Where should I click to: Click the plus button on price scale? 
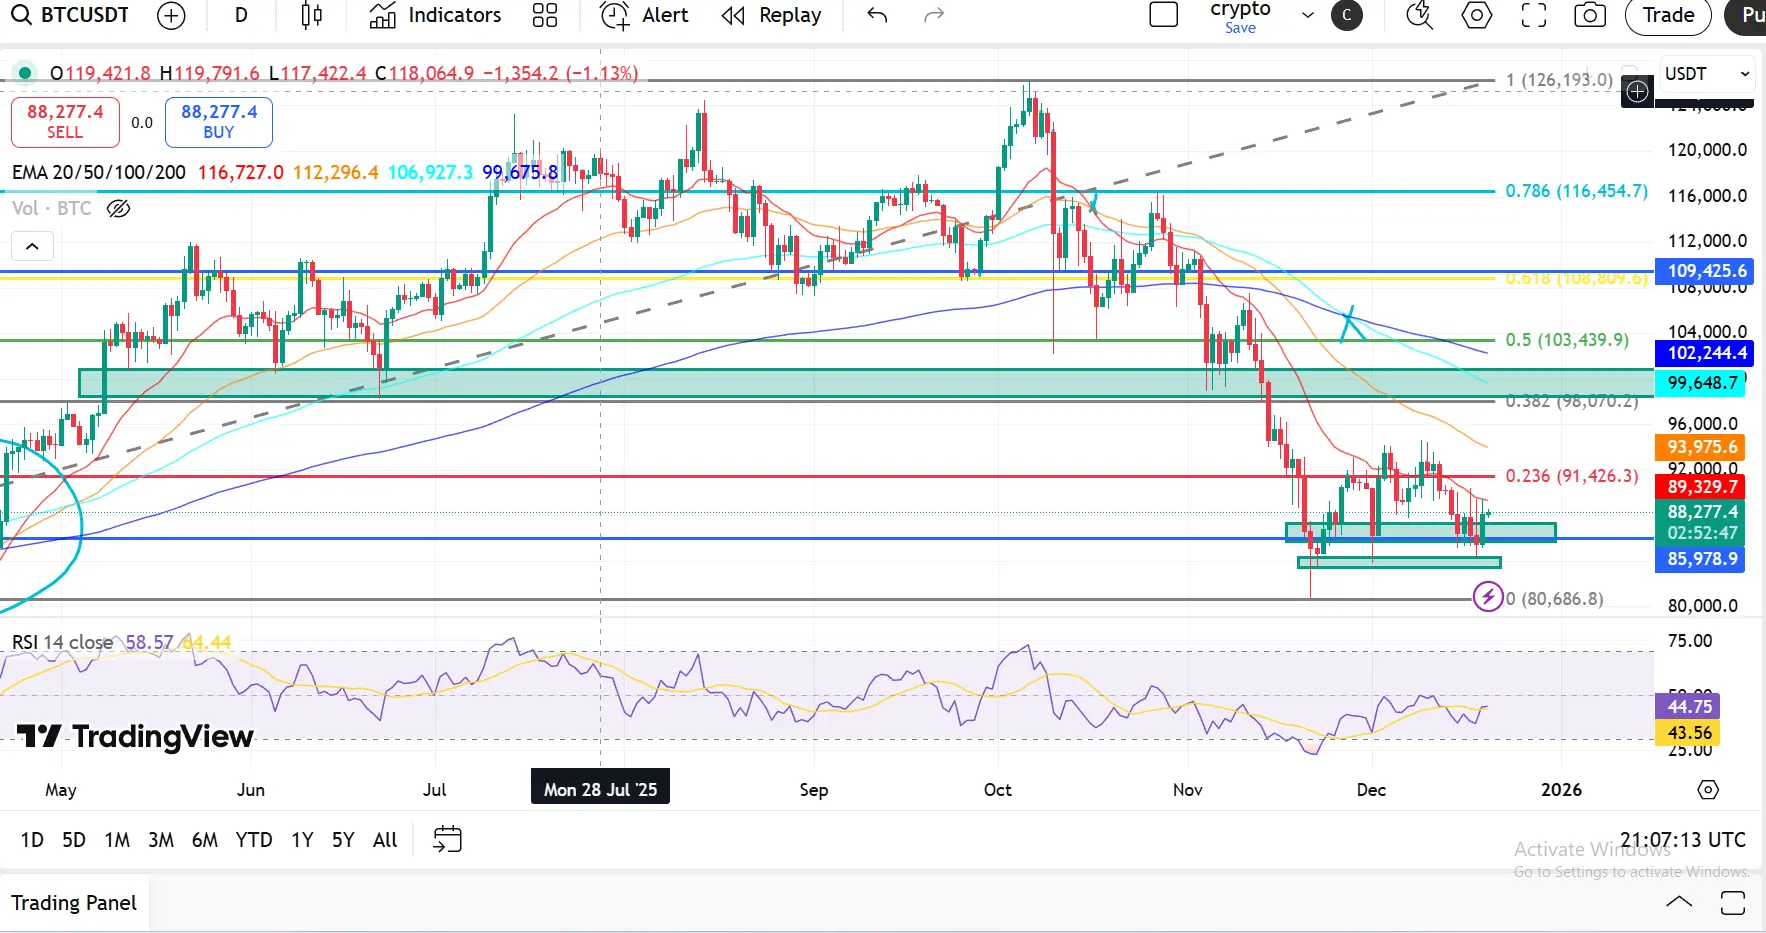click(x=1637, y=92)
